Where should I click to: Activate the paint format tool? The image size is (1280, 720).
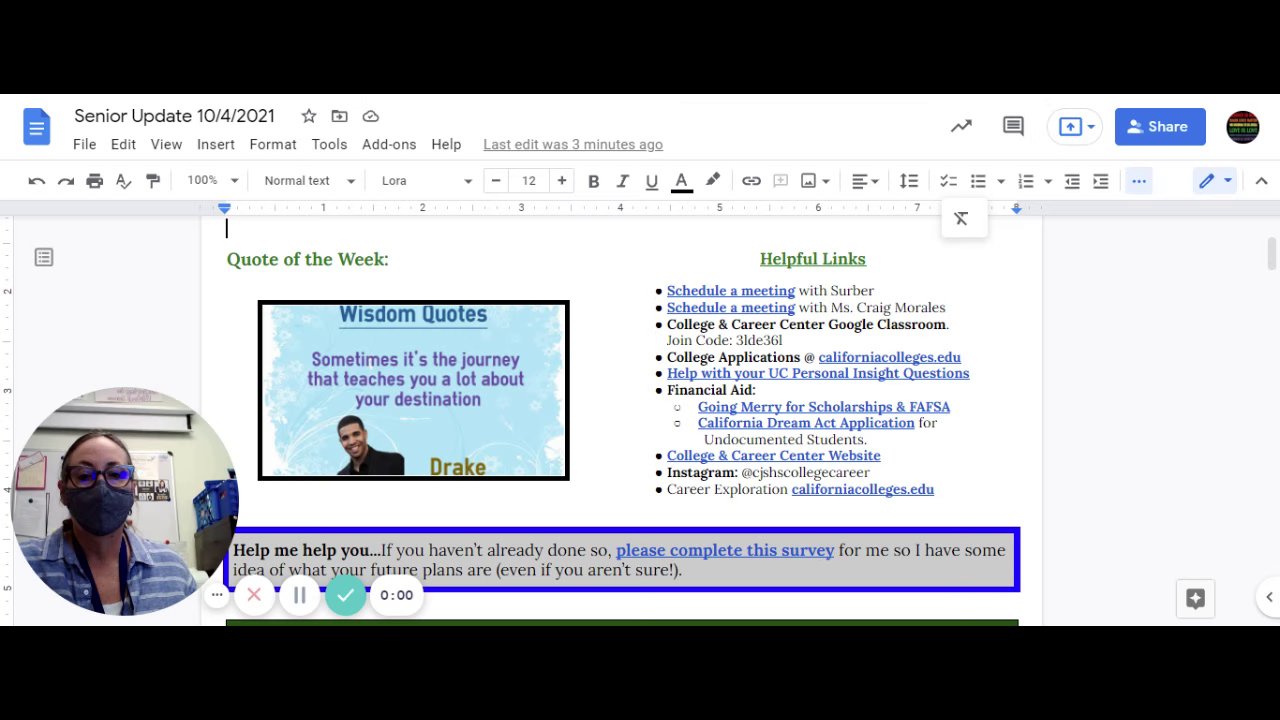pos(153,181)
